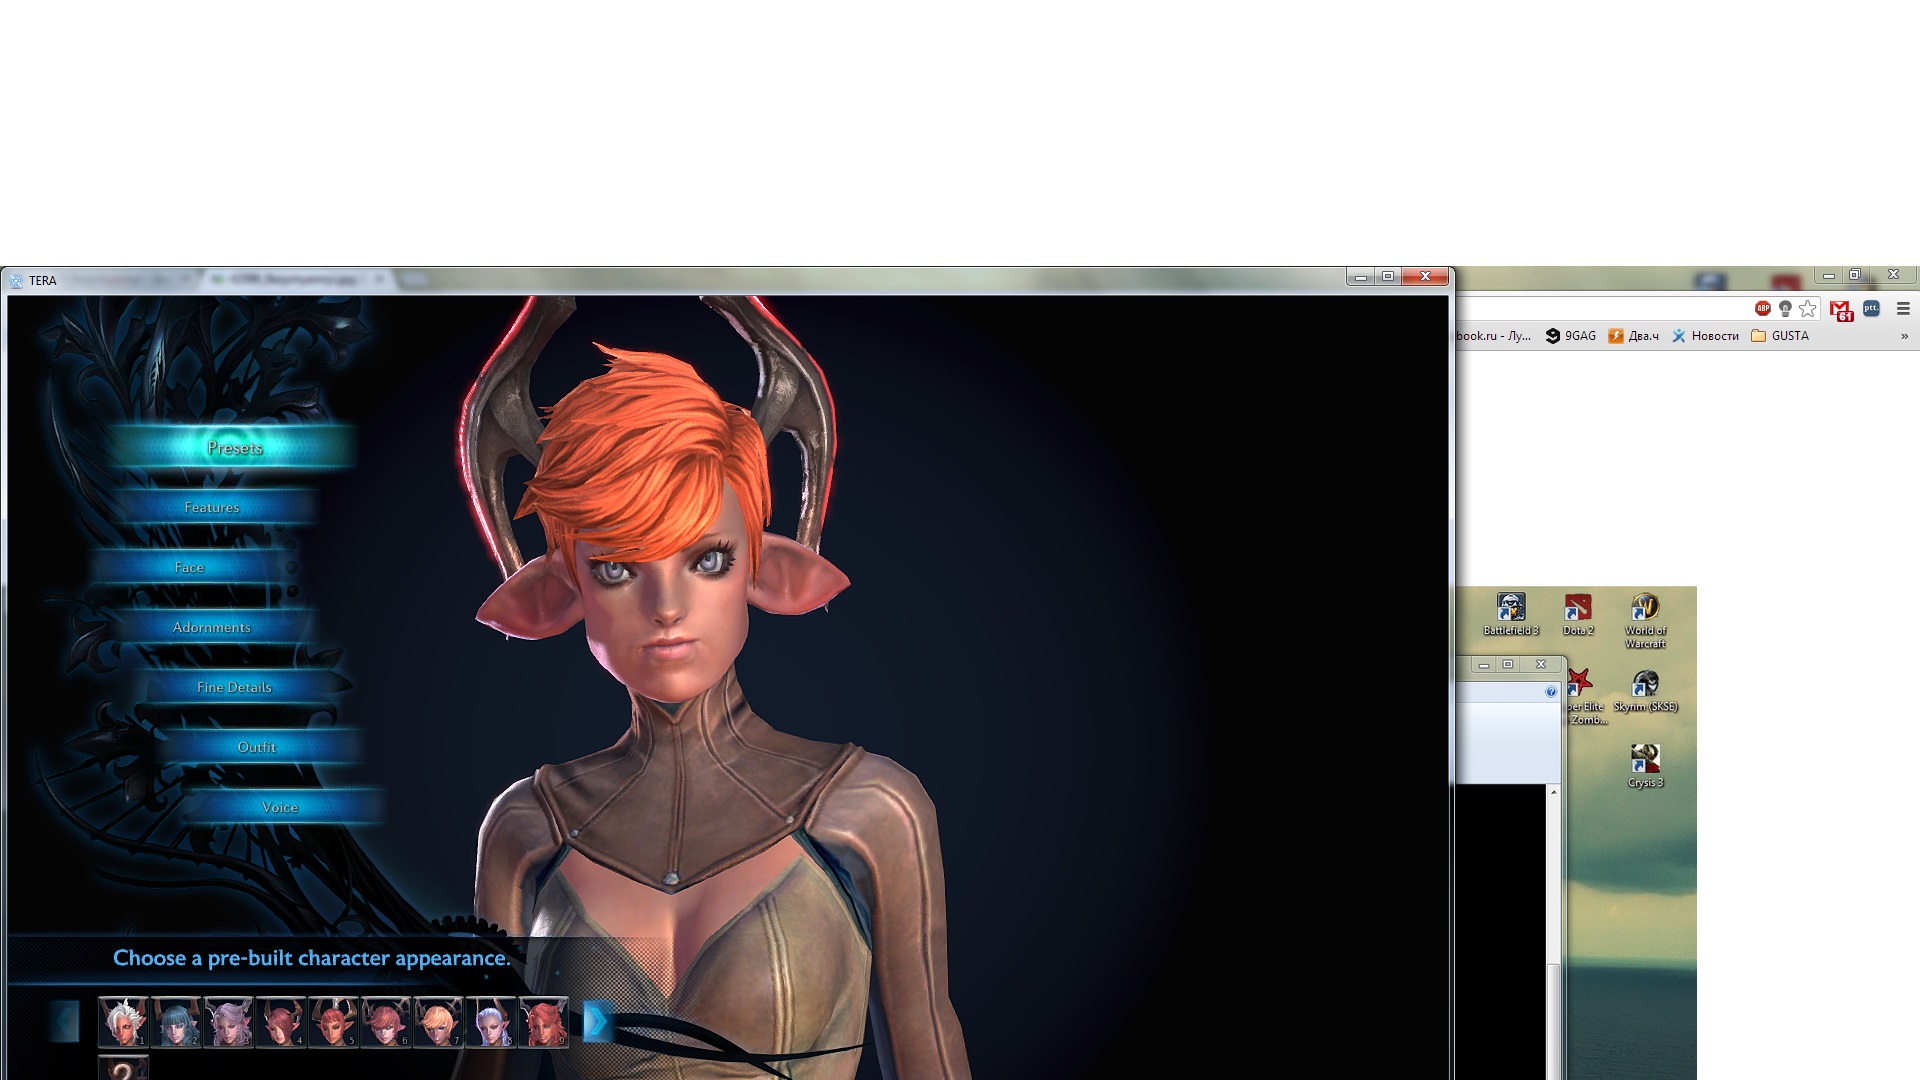Open the Fine Details tab
This screenshot has width=1920, height=1080.
point(235,687)
